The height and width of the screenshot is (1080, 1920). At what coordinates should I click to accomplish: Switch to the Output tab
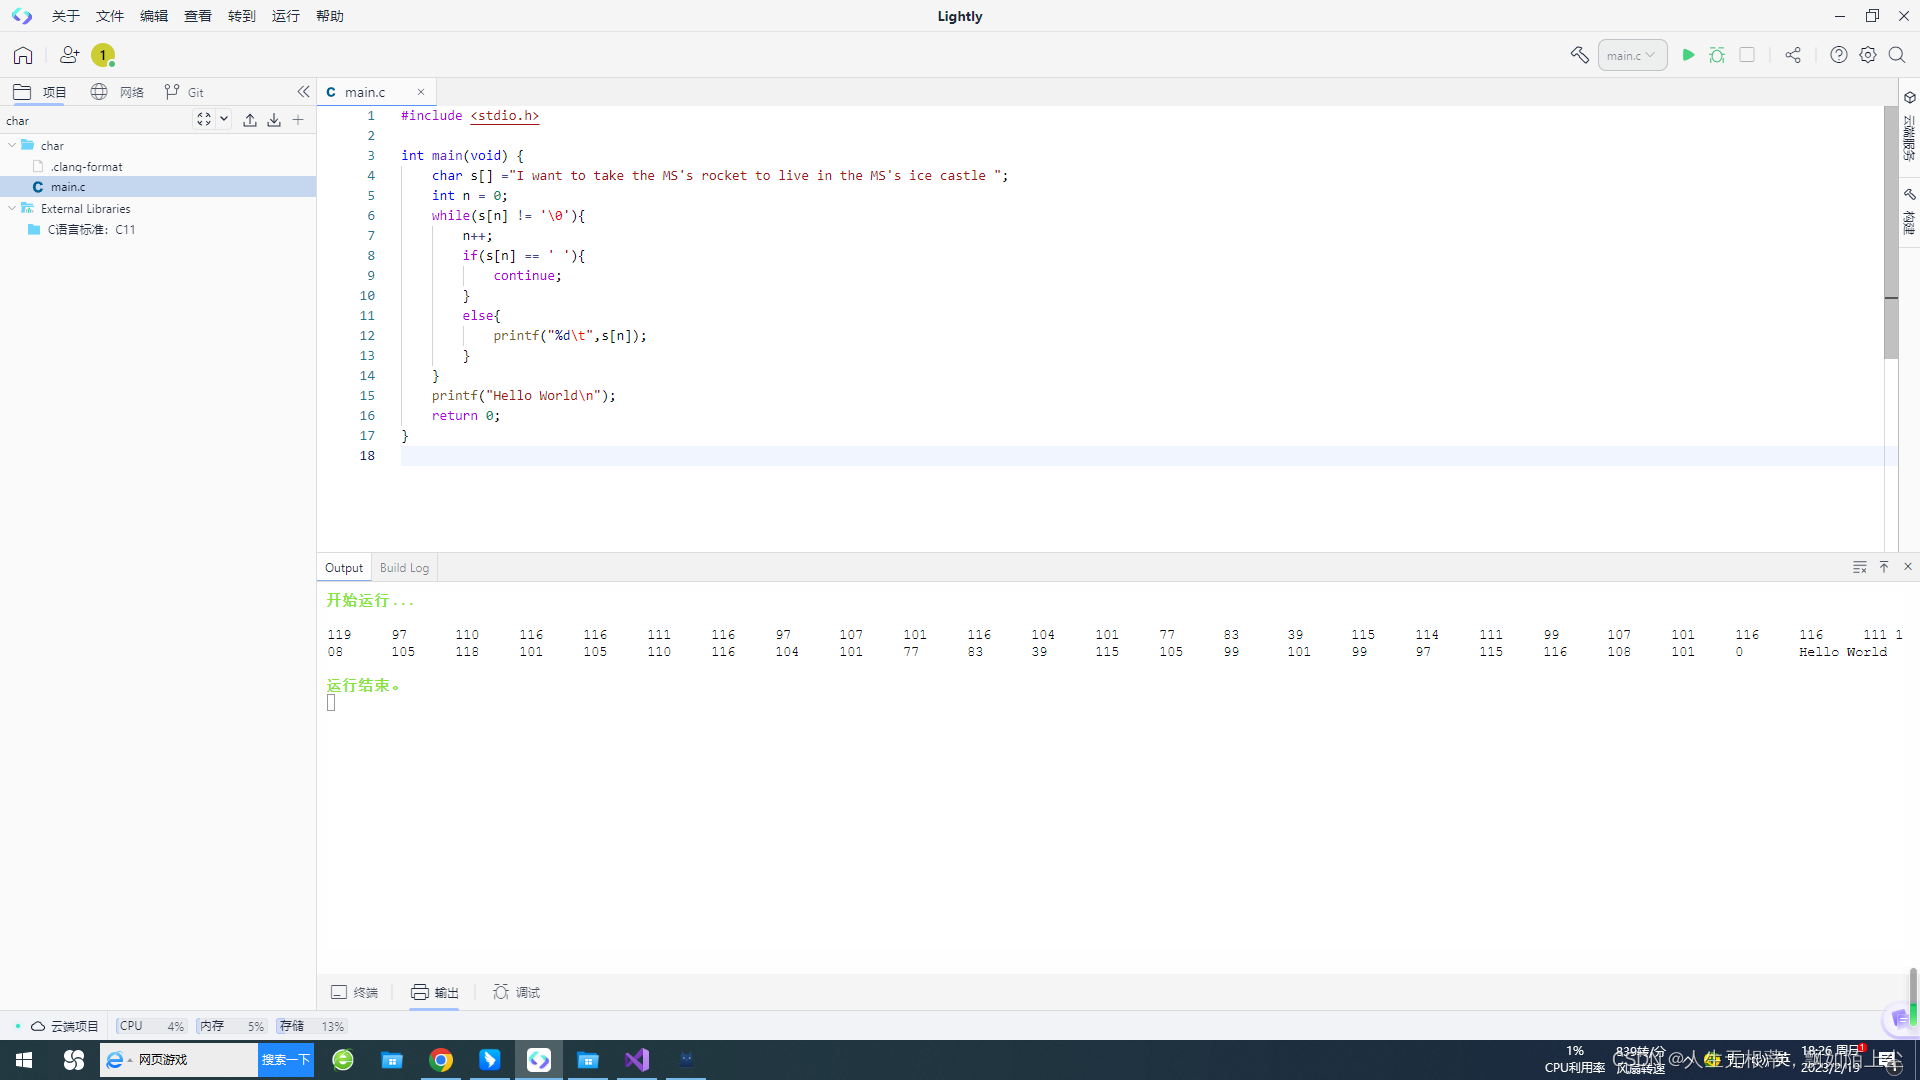(344, 568)
